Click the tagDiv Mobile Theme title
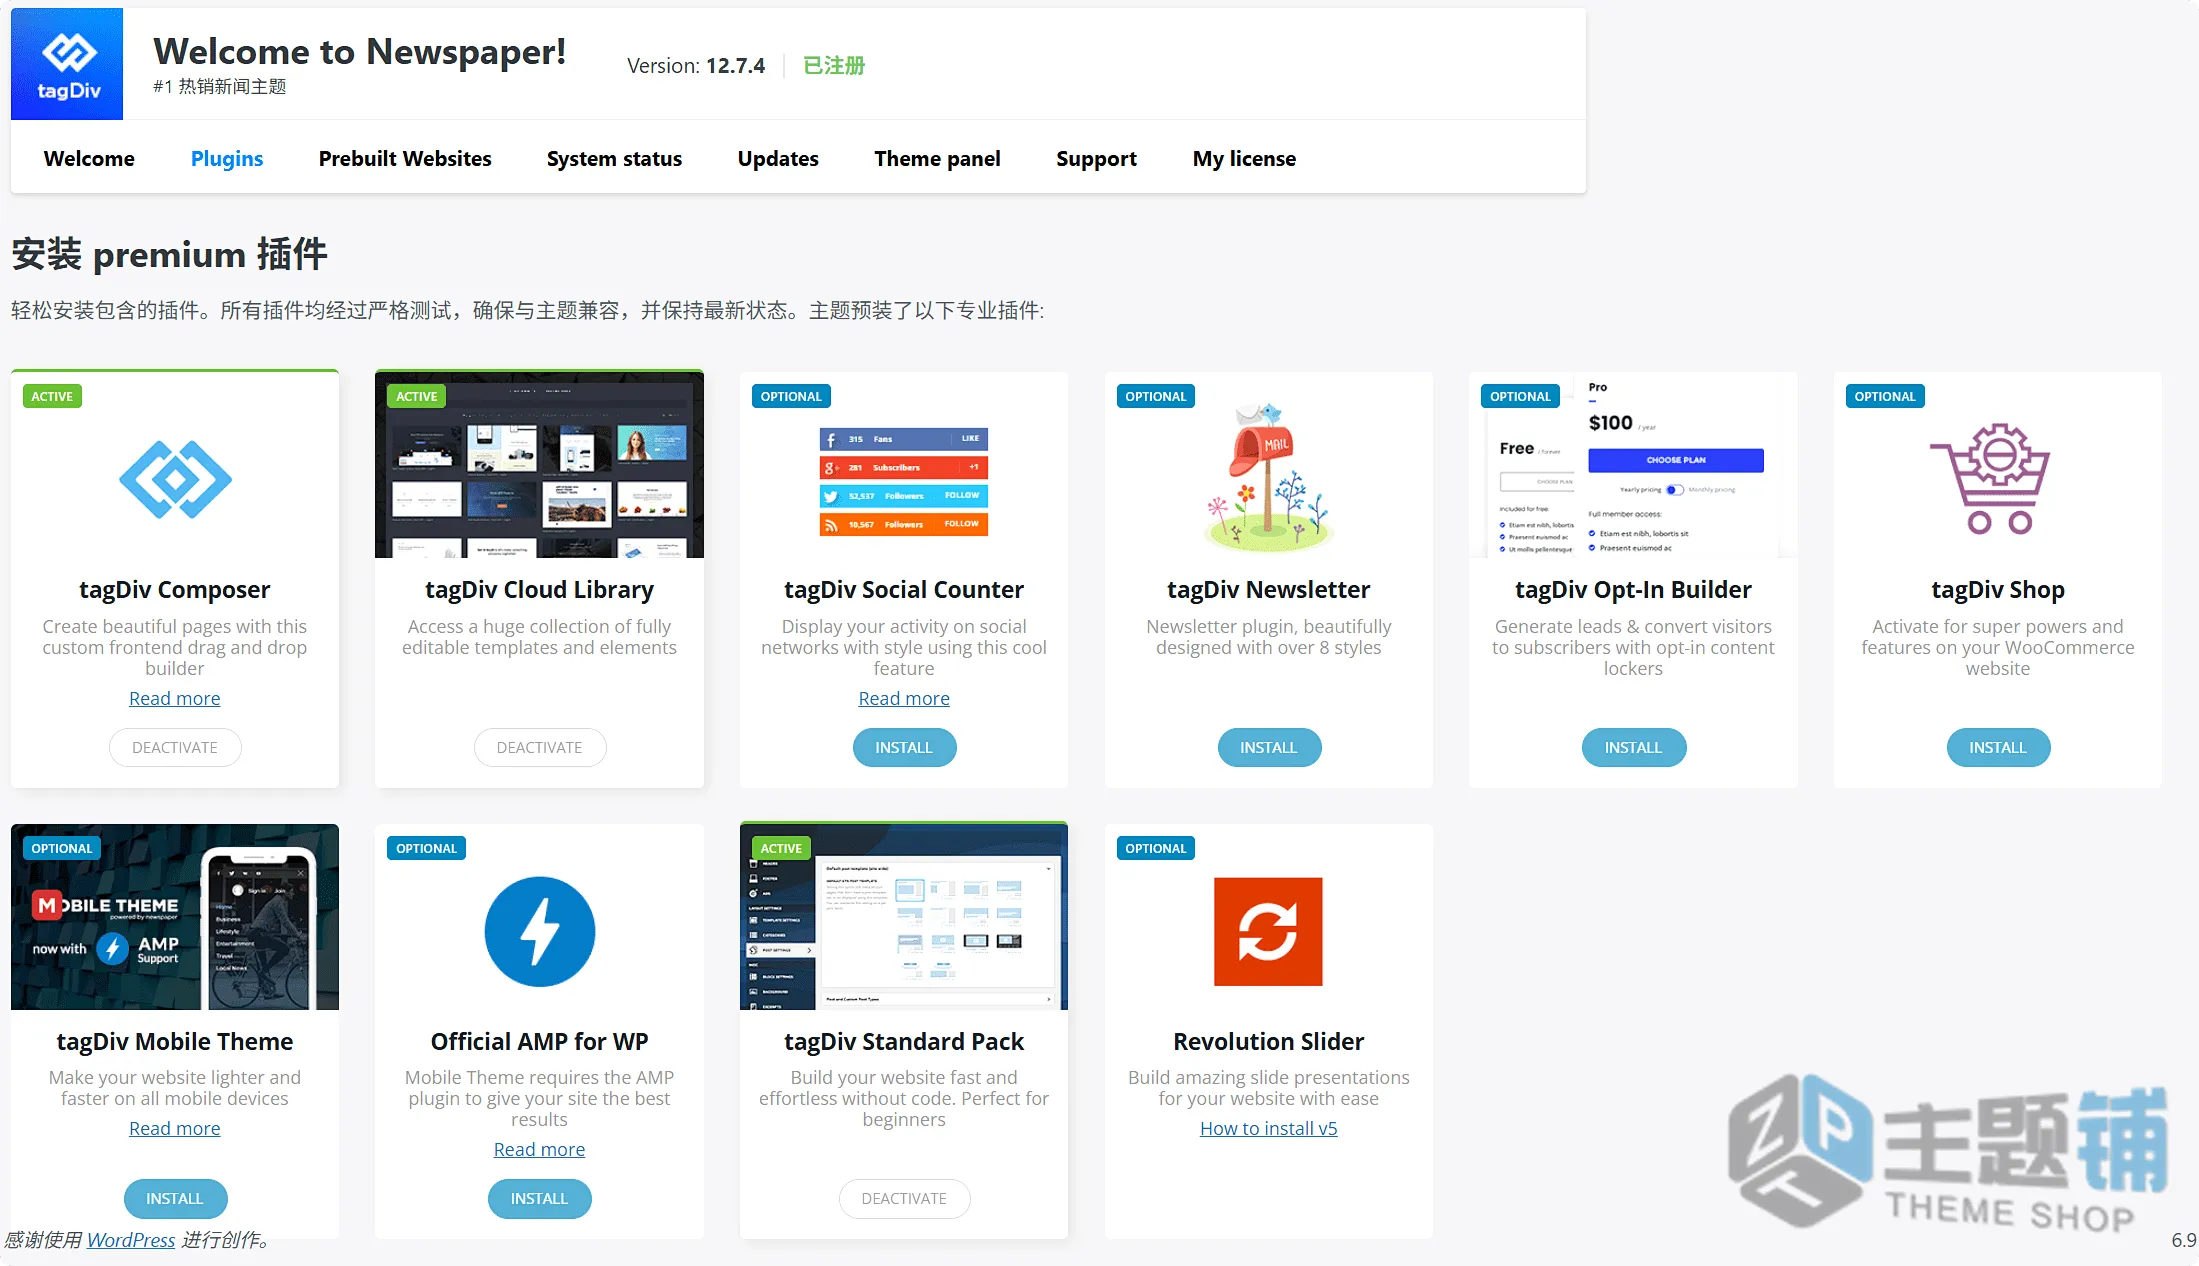Screen dimensions: 2199x1266 click(x=175, y=1041)
